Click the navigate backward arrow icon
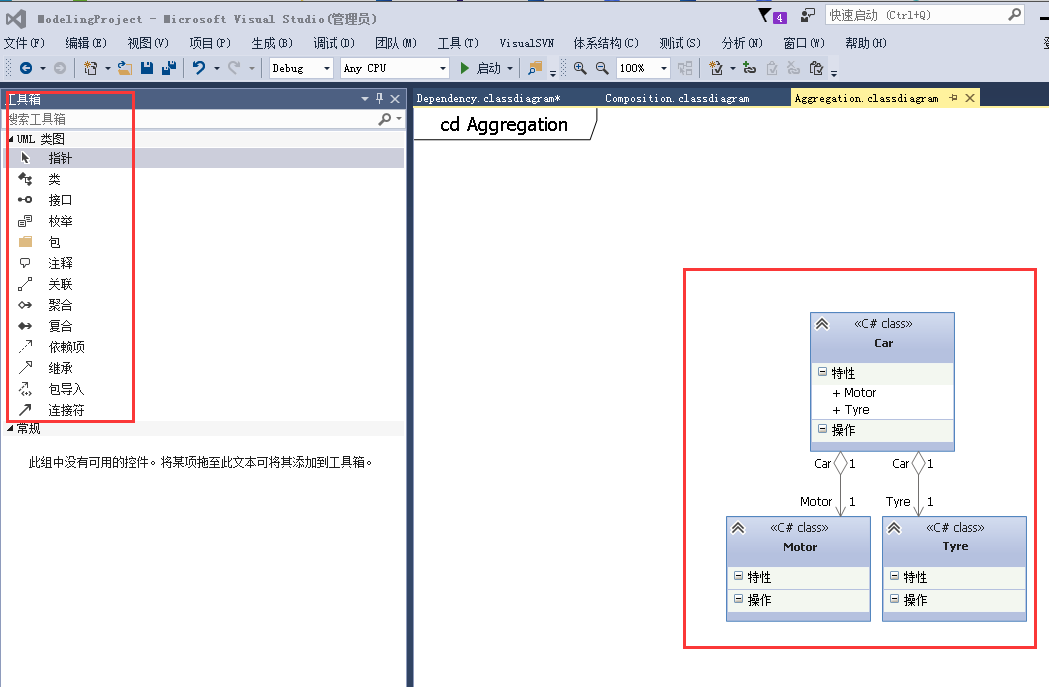Screen dimensions: 1049x687 coord(26,68)
